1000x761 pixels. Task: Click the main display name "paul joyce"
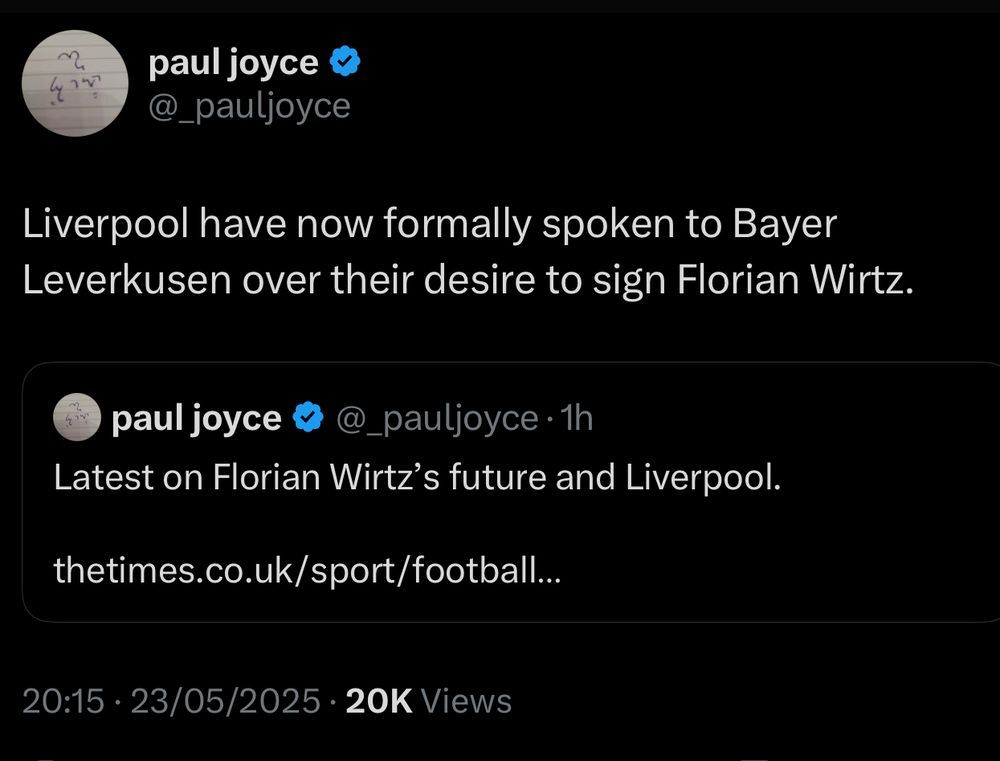tap(233, 64)
